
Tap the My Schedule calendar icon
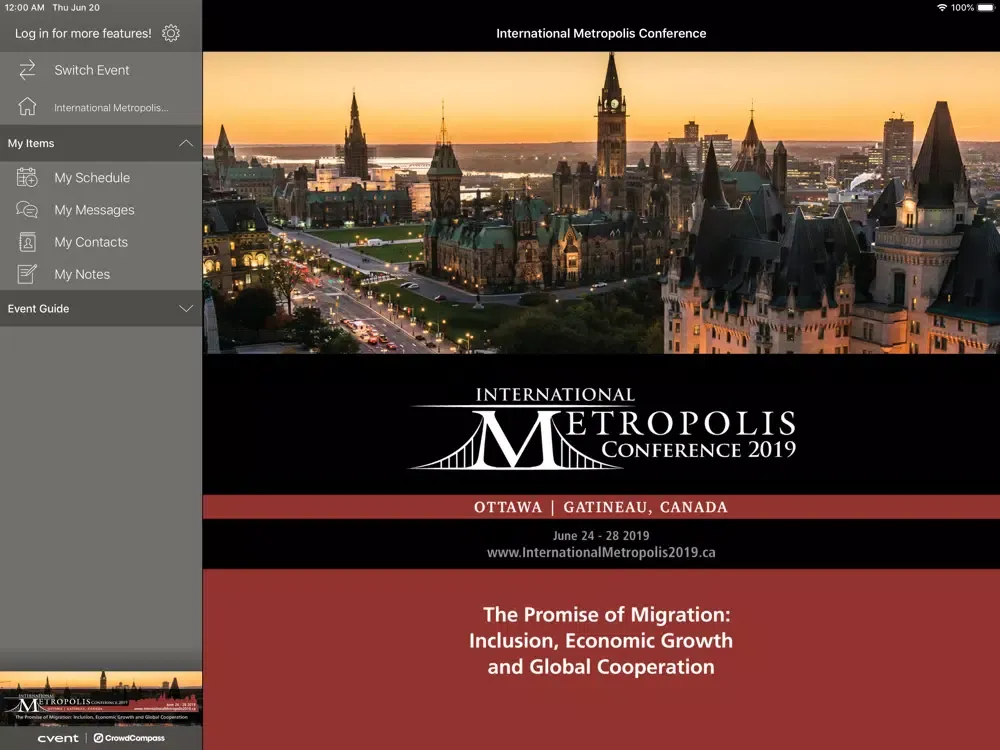click(27, 177)
